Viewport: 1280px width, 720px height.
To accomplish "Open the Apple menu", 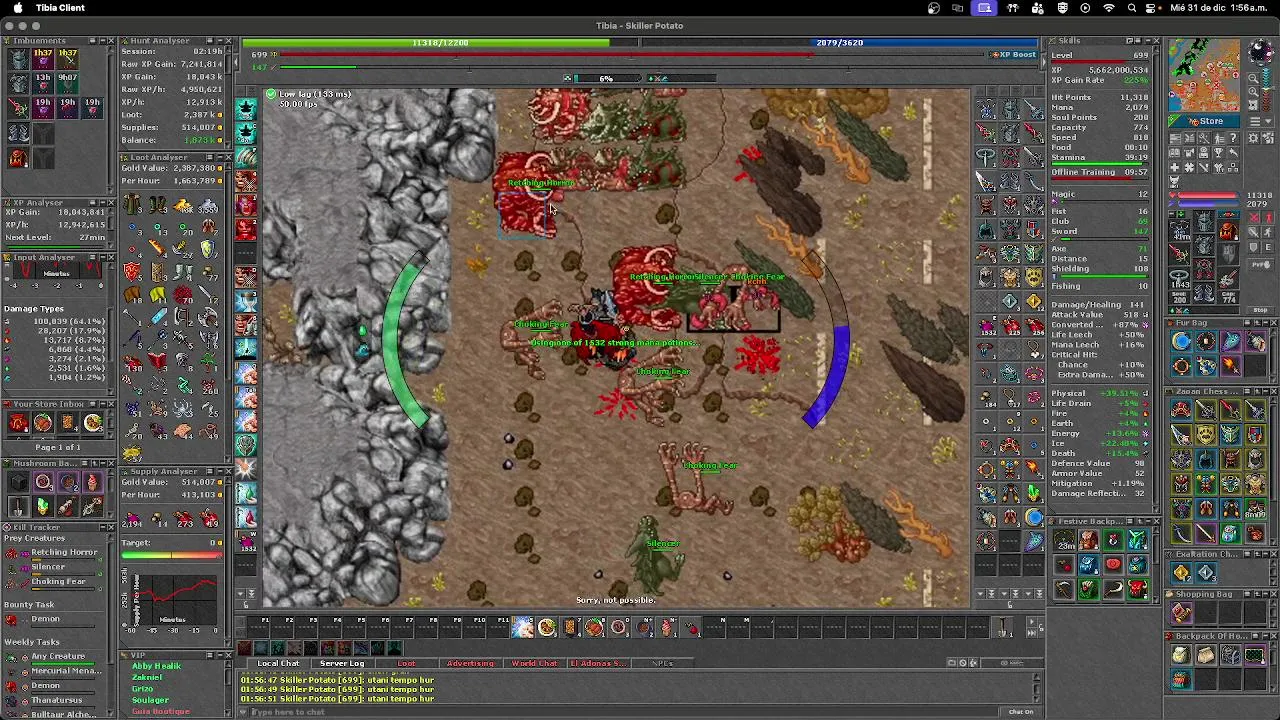I will click(x=17, y=8).
